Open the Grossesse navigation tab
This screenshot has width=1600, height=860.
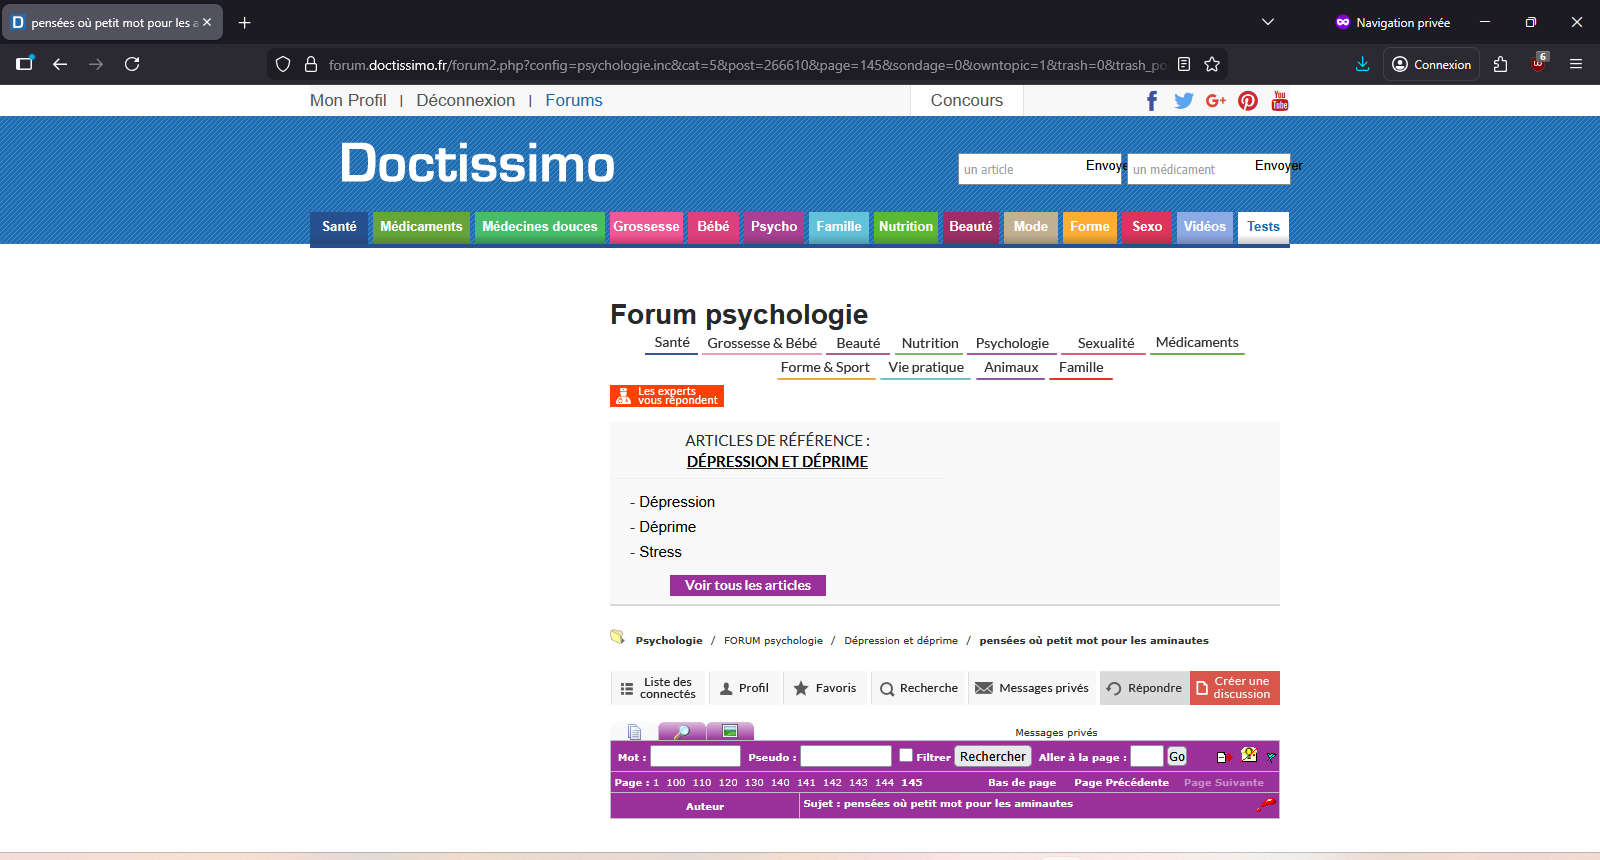[x=646, y=227]
